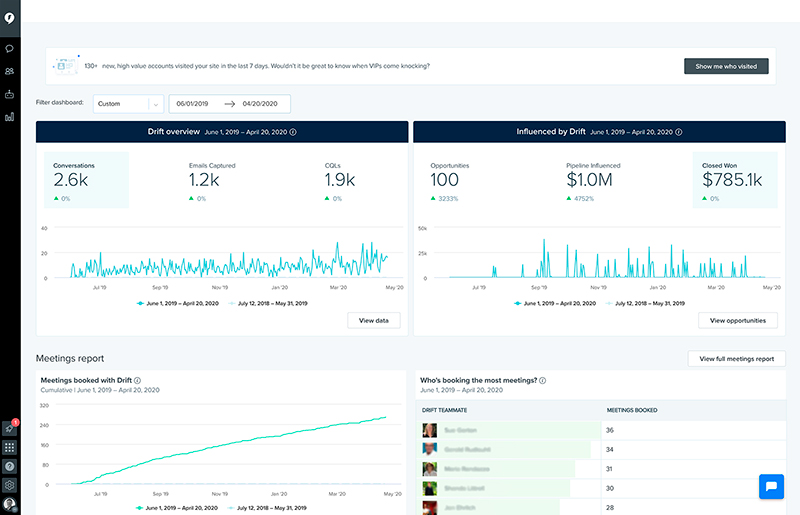800x515 pixels.
Task: Click the rocket icon with notification badge
Action: (x=9, y=428)
